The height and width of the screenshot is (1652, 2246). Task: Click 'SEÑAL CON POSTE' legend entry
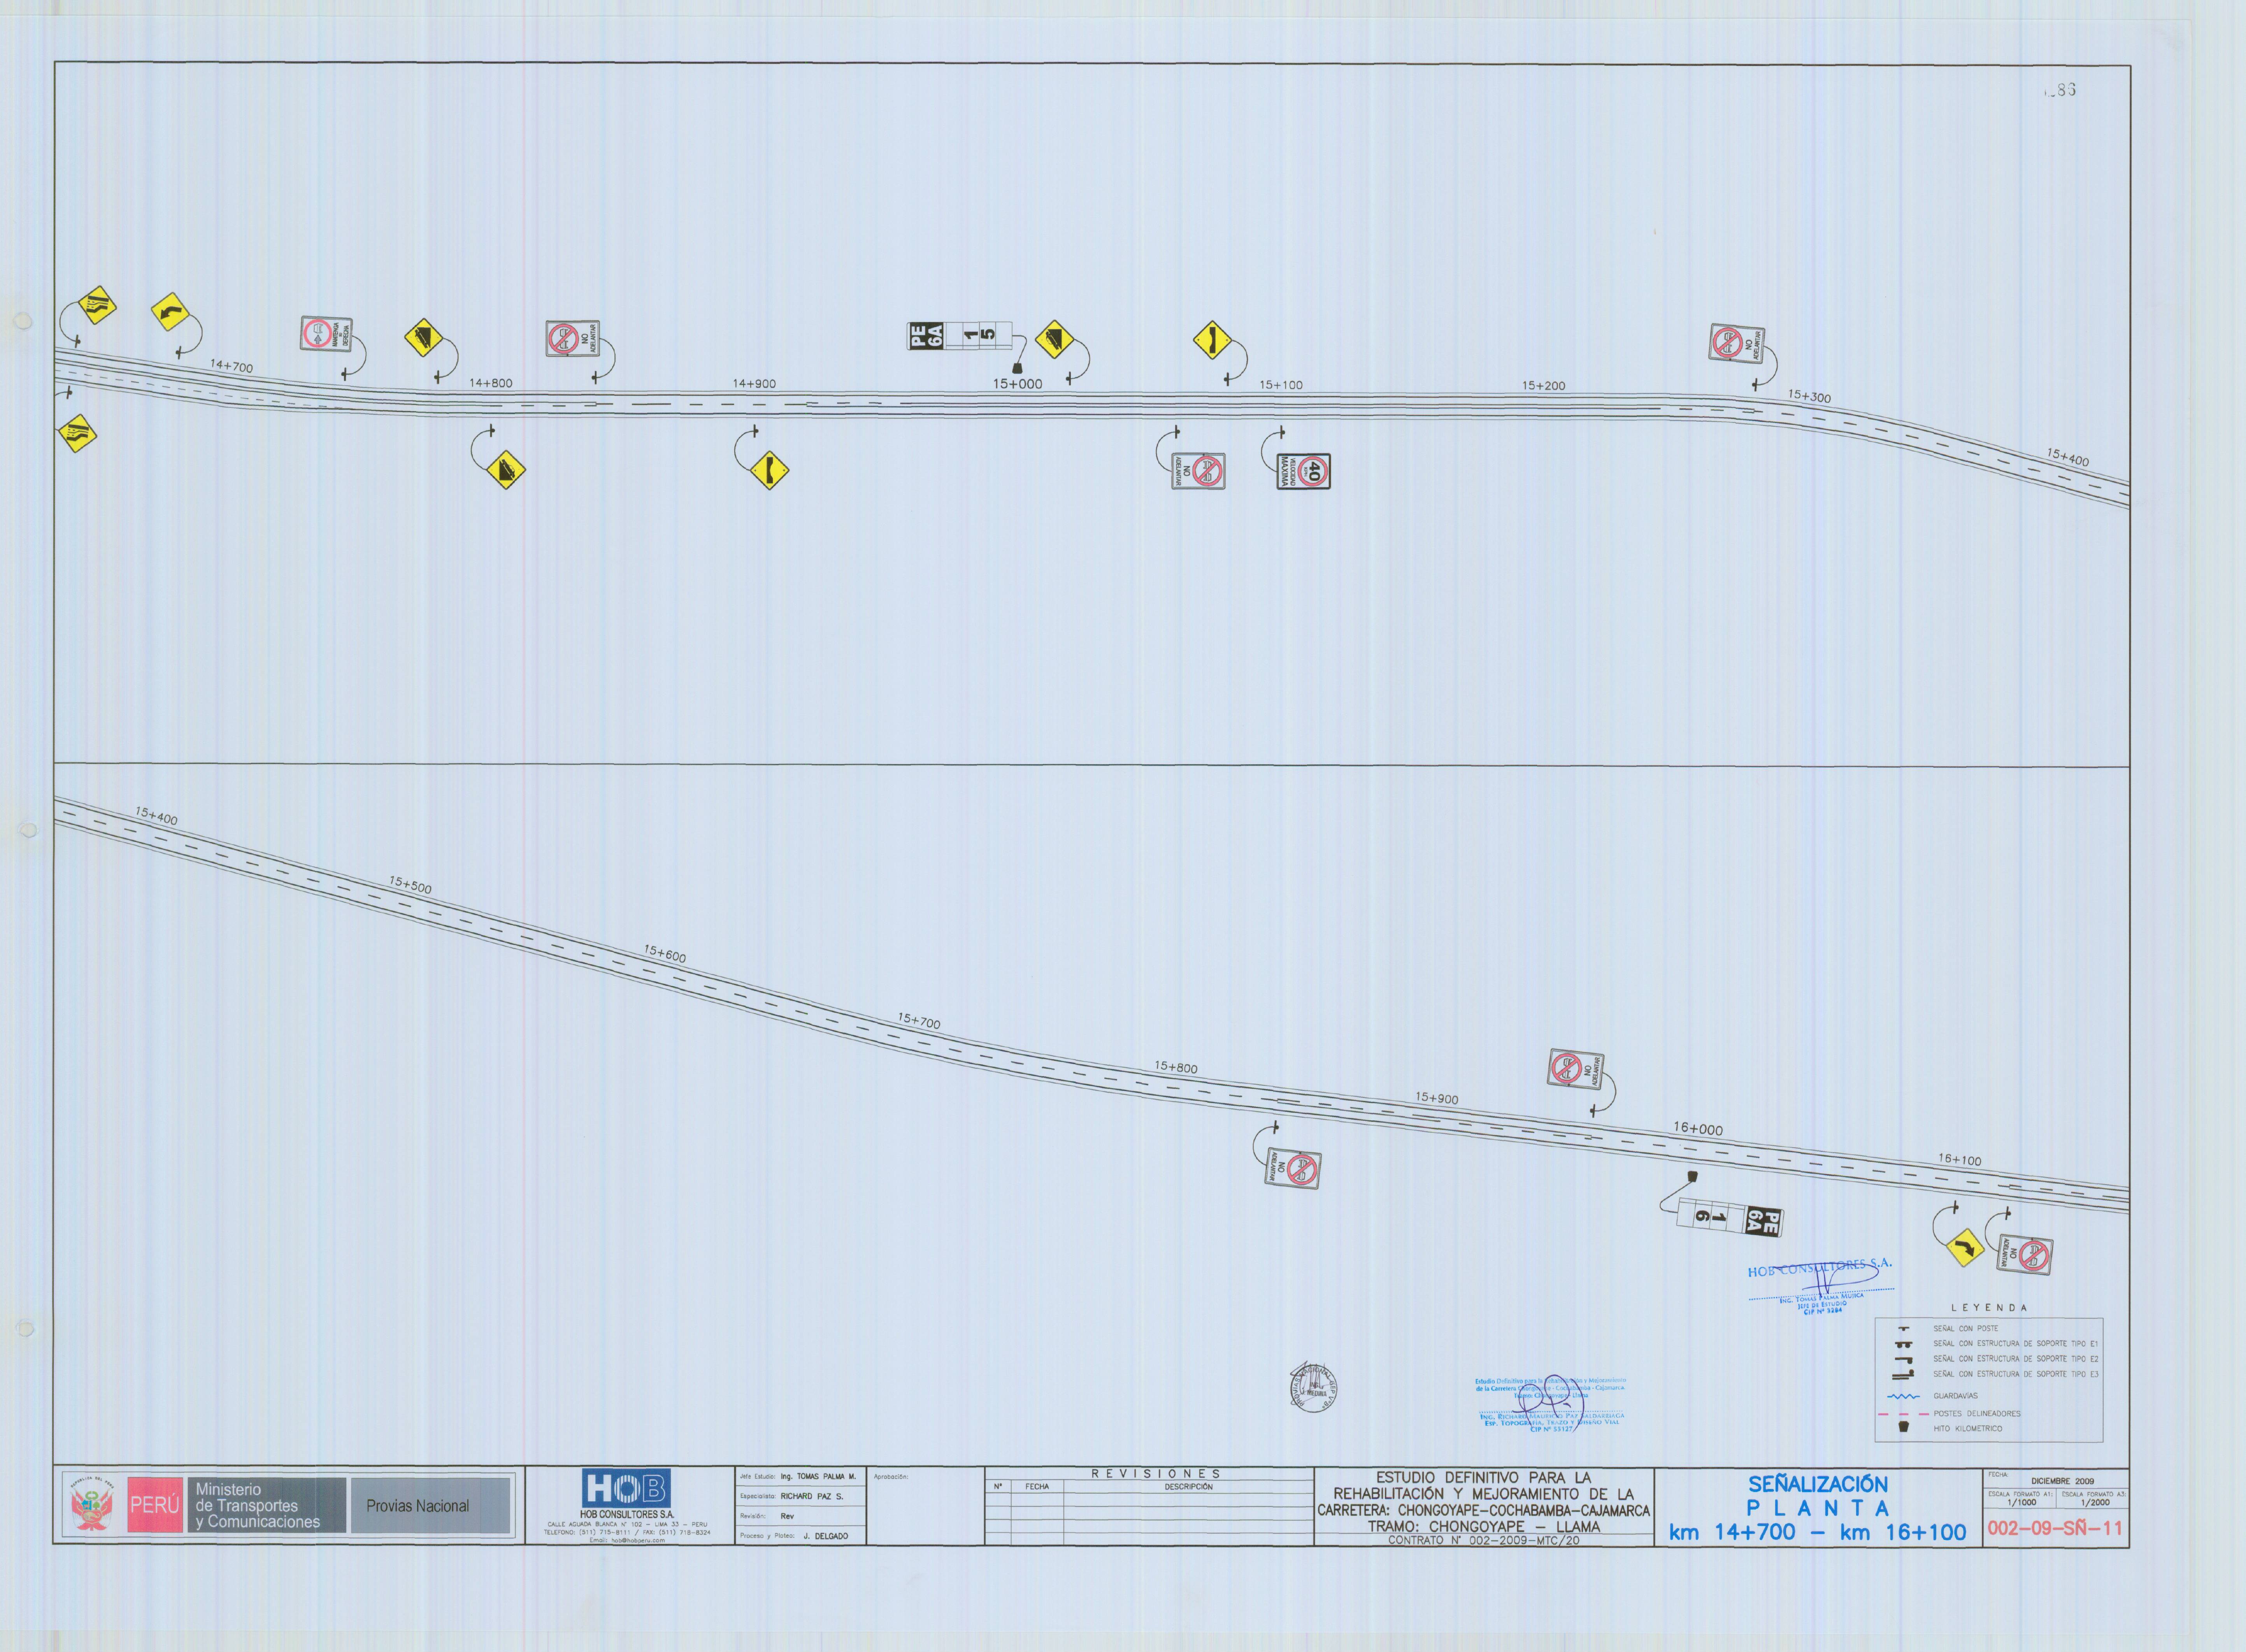point(1965,1329)
